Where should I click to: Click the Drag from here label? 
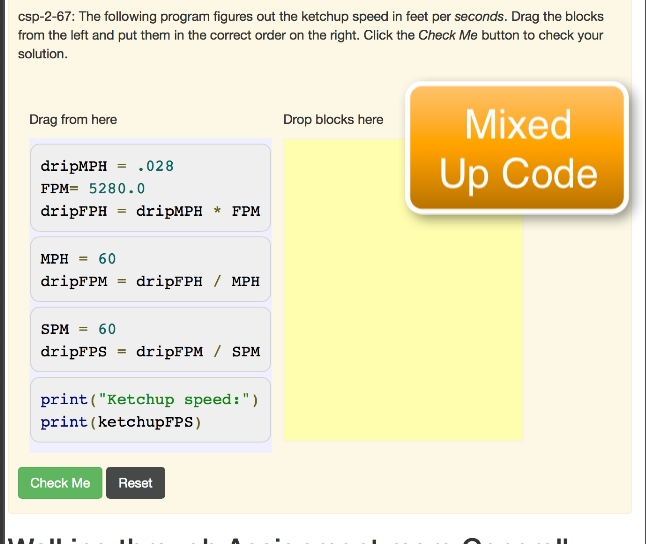[73, 119]
